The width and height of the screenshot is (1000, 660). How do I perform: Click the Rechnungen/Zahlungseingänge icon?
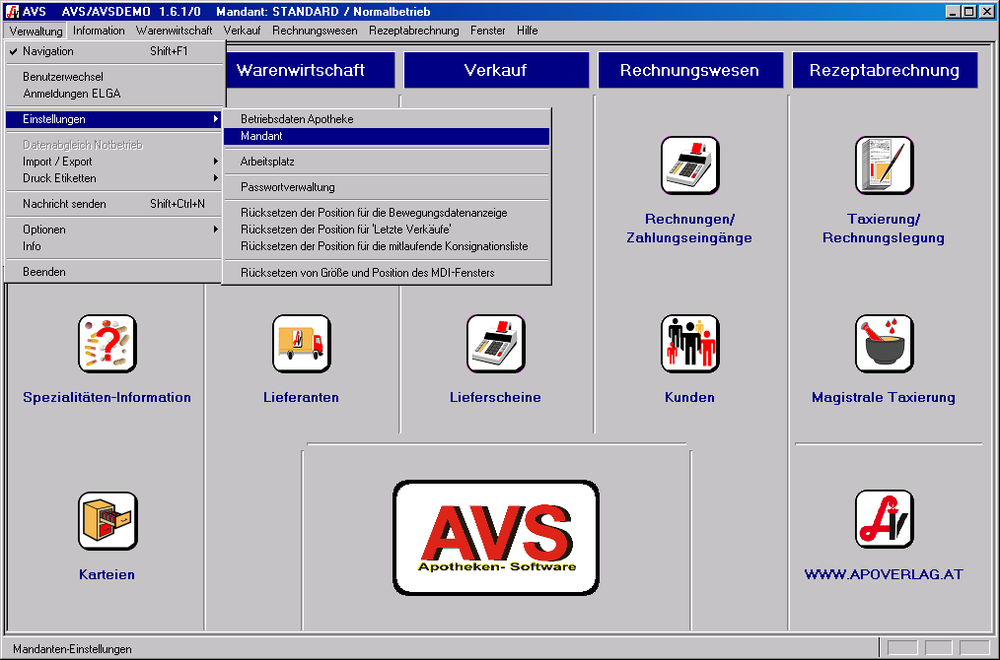(689, 165)
